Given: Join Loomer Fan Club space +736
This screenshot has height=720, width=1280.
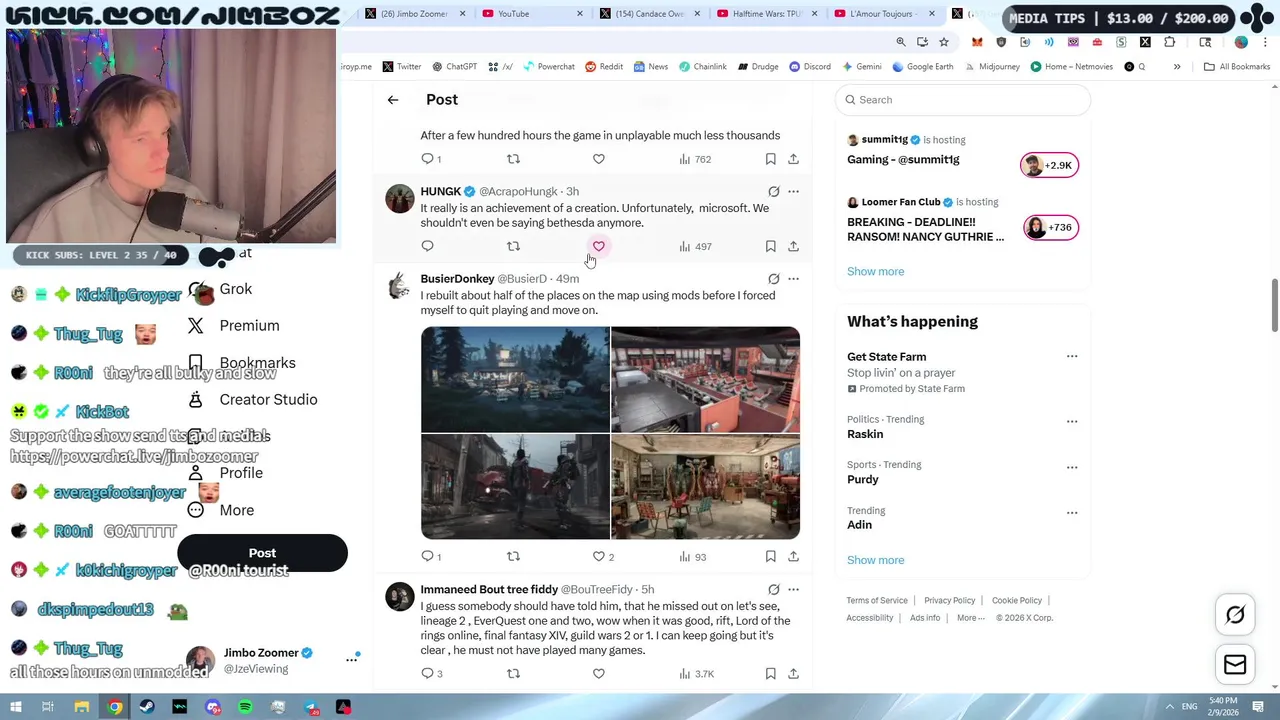Looking at the screenshot, I should (x=1049, y=228).
